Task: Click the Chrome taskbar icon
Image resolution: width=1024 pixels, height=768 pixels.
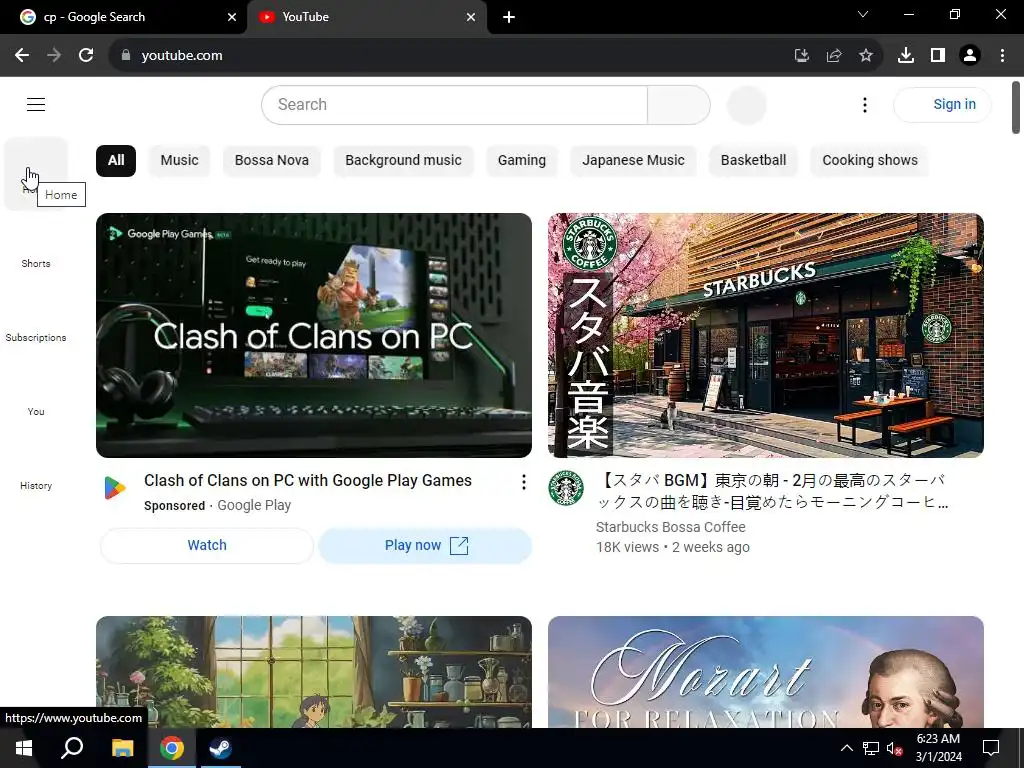Action: click(172, 748)
